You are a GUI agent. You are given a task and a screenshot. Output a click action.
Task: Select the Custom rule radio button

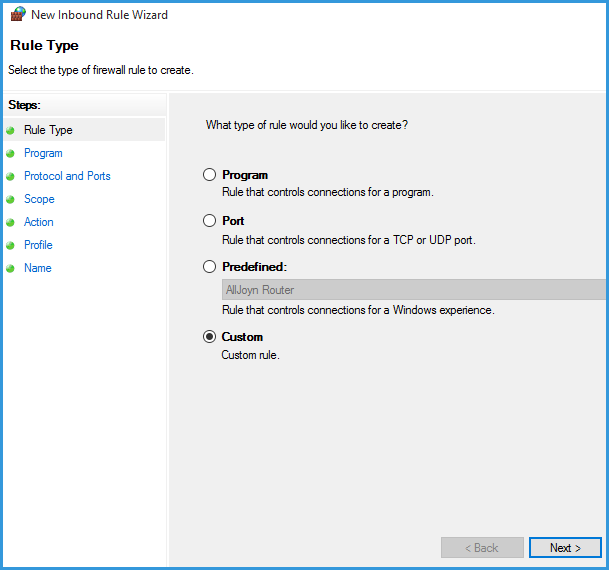pyautogui.click(x=210, y=337)
